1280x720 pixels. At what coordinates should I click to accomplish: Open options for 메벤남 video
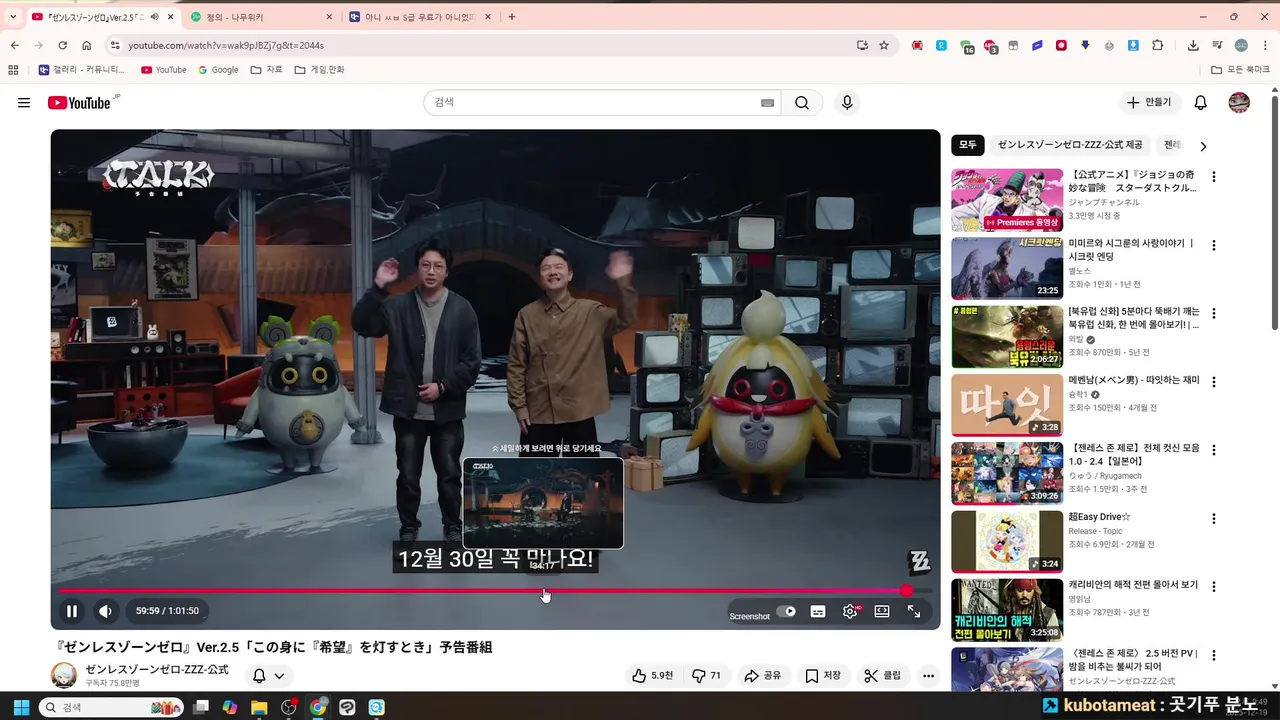(1214, 381)
